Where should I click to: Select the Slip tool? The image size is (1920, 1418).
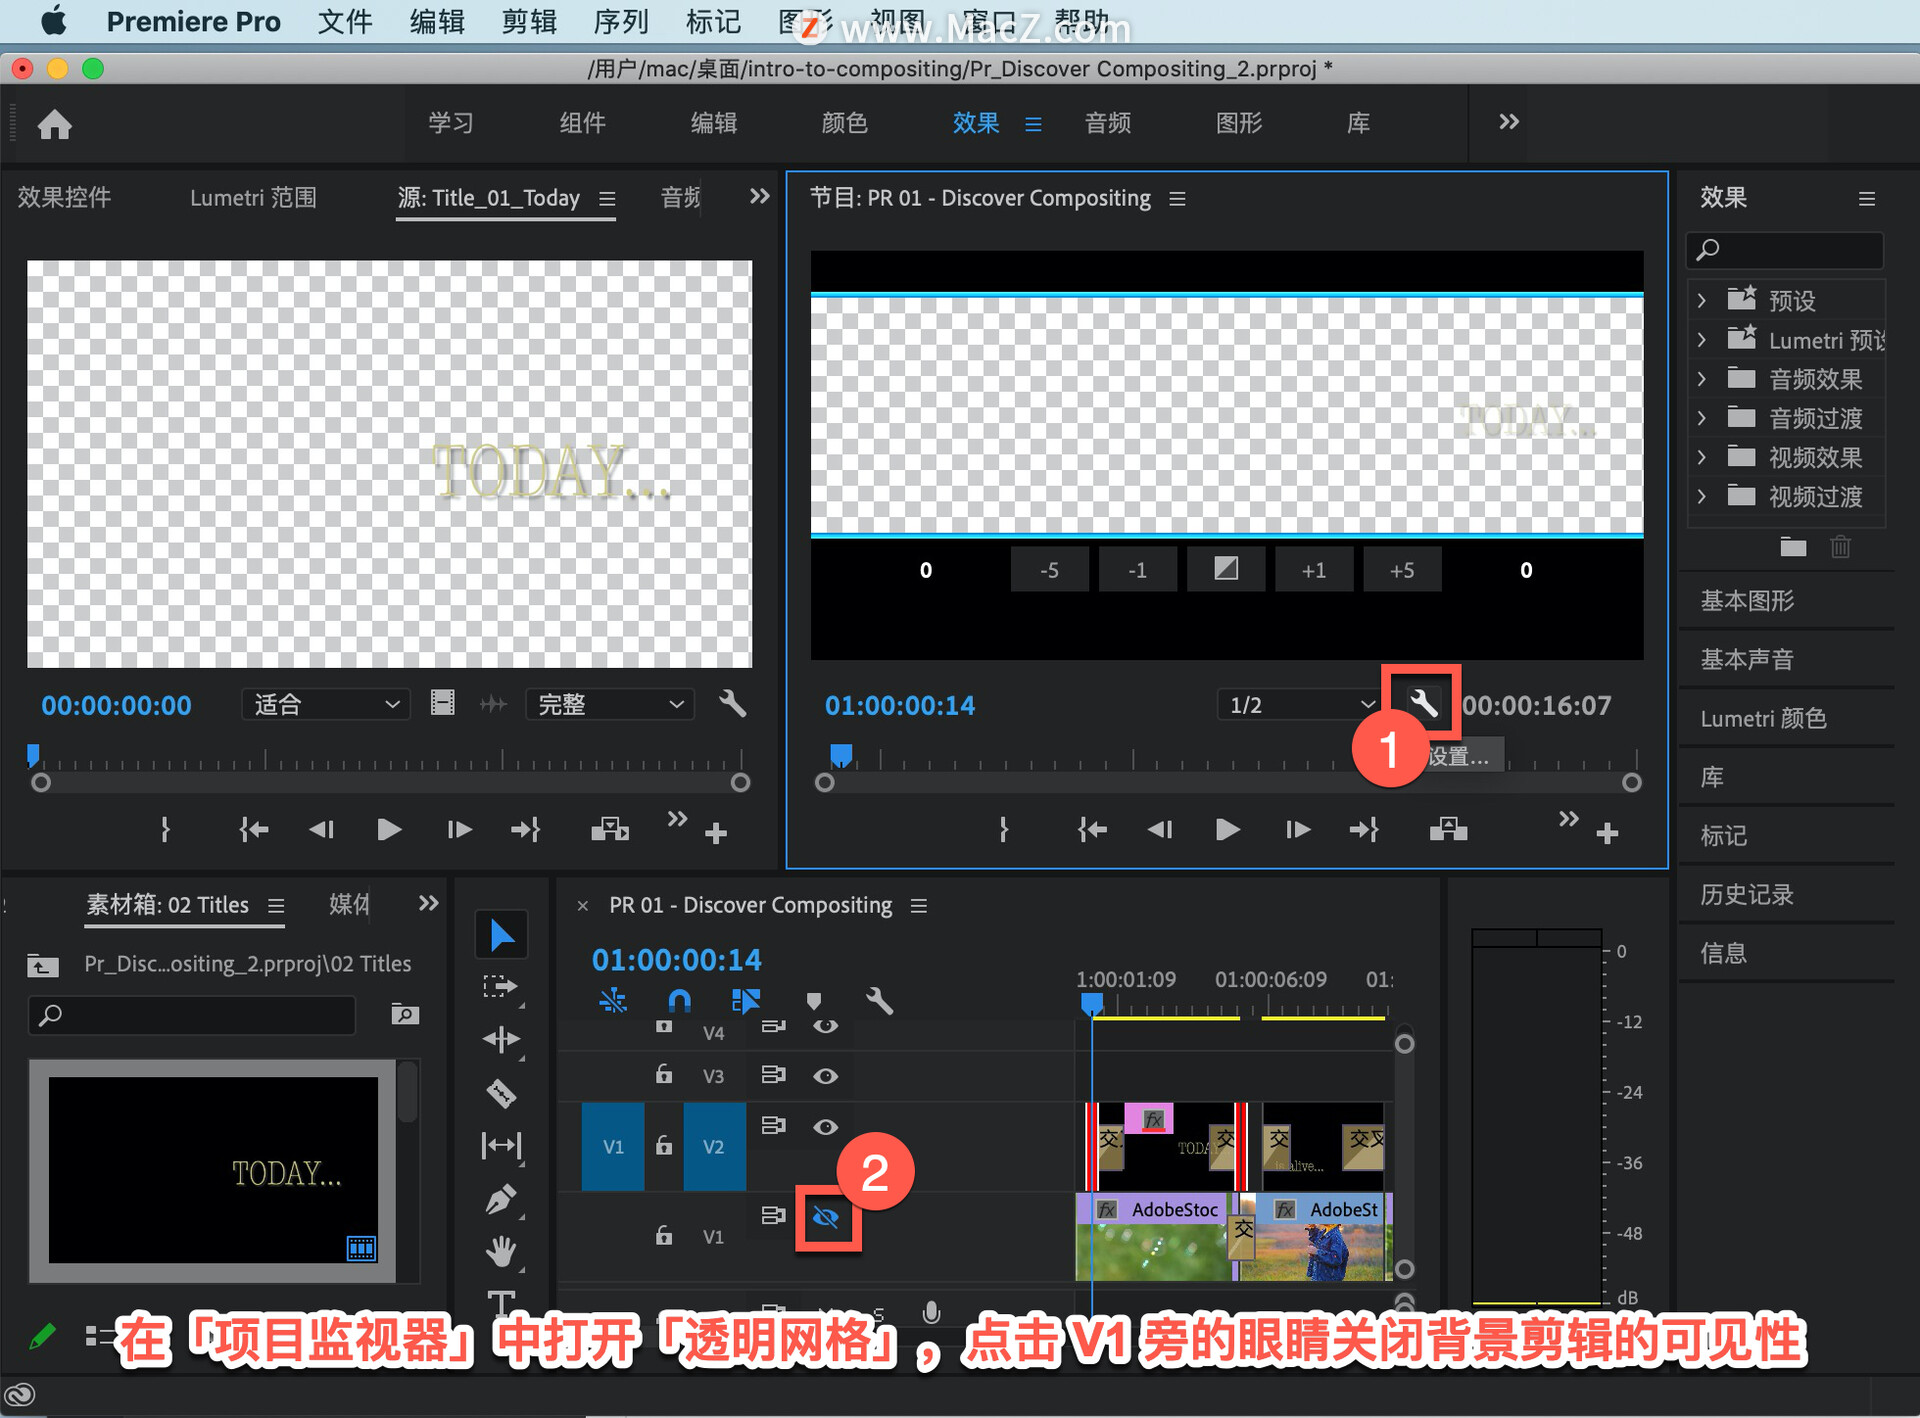click(501, 1145)
